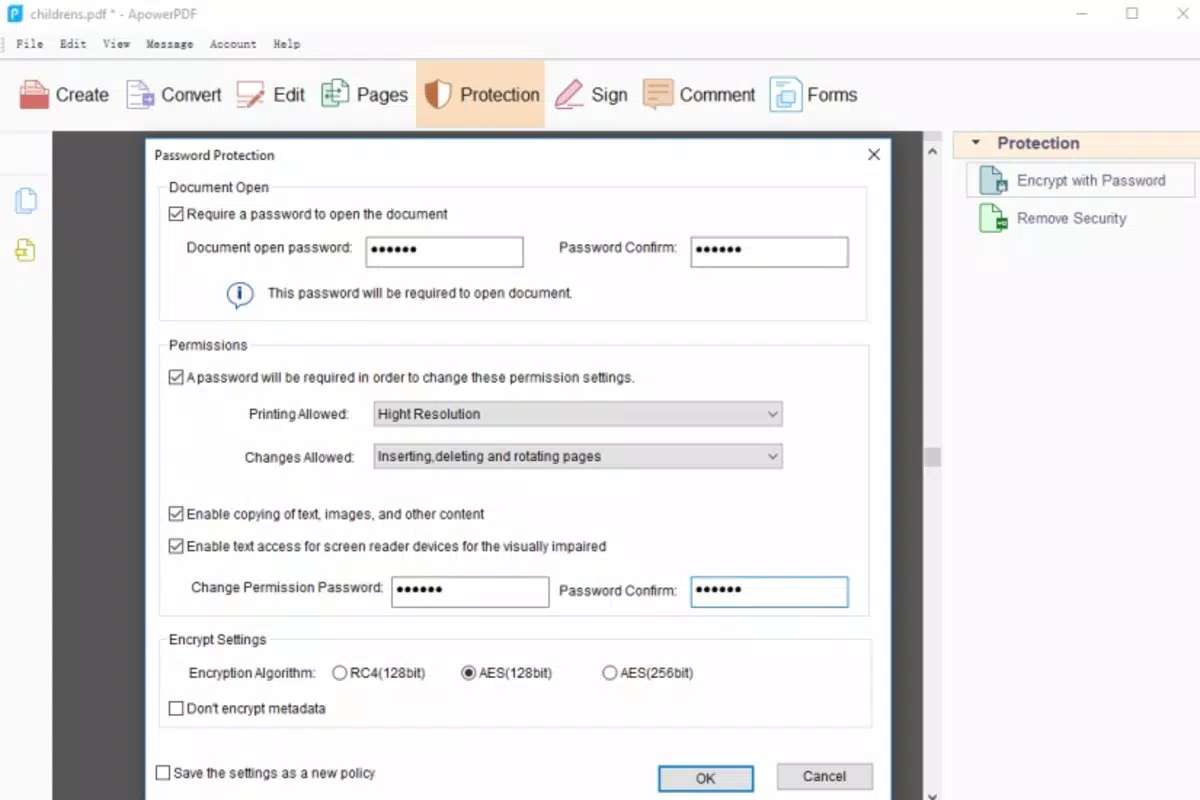Toggle Enable copying of text, images
The width and height of the screenshot is (1200, 800).
(x=176, y=514)
